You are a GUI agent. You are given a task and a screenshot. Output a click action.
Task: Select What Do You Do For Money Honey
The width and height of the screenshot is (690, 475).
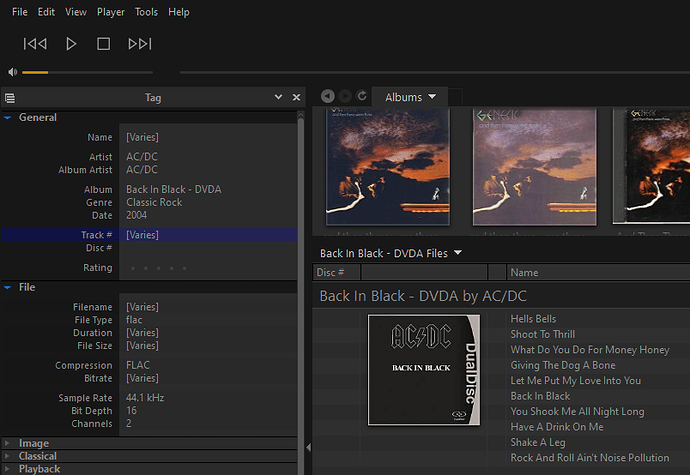[590, 350]
